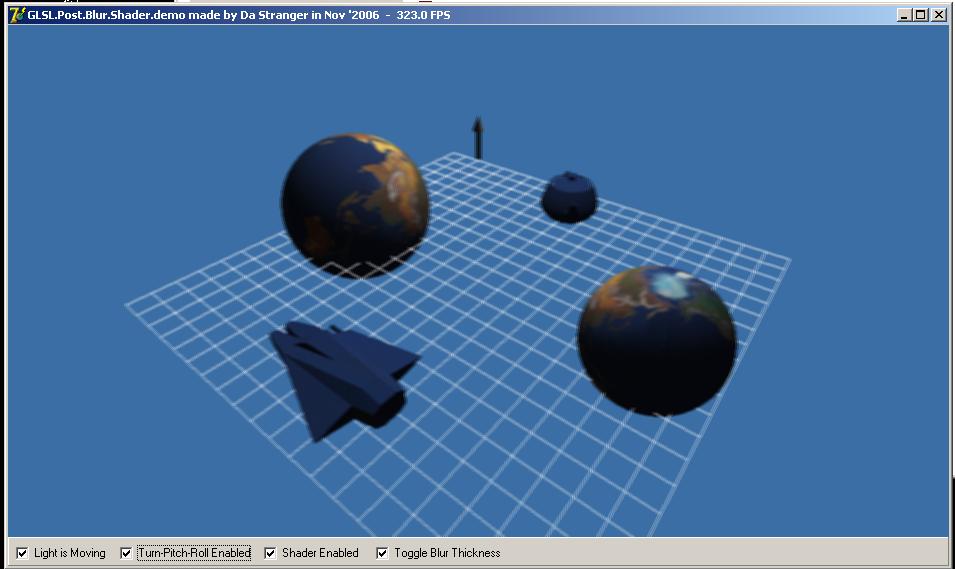Click the small dark blue dome object
This screenshot has width=955, height=569.
pyautogui.click(x=569, y=197)
